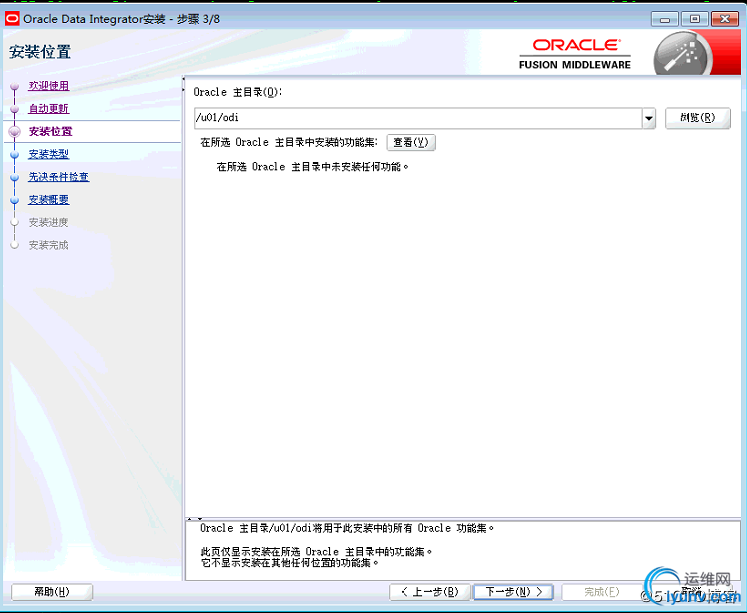
Task: Maximize the installer window
Action: 695,19
